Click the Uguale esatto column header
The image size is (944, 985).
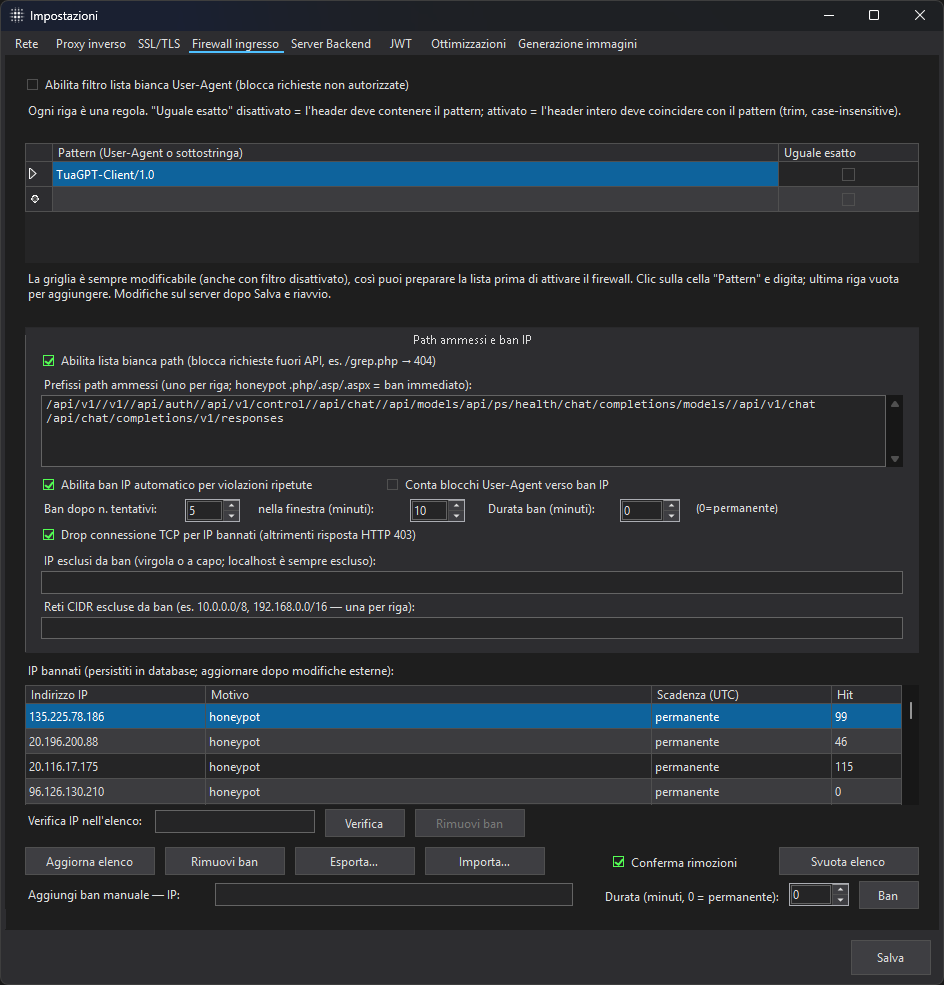[x=848, y=153]
